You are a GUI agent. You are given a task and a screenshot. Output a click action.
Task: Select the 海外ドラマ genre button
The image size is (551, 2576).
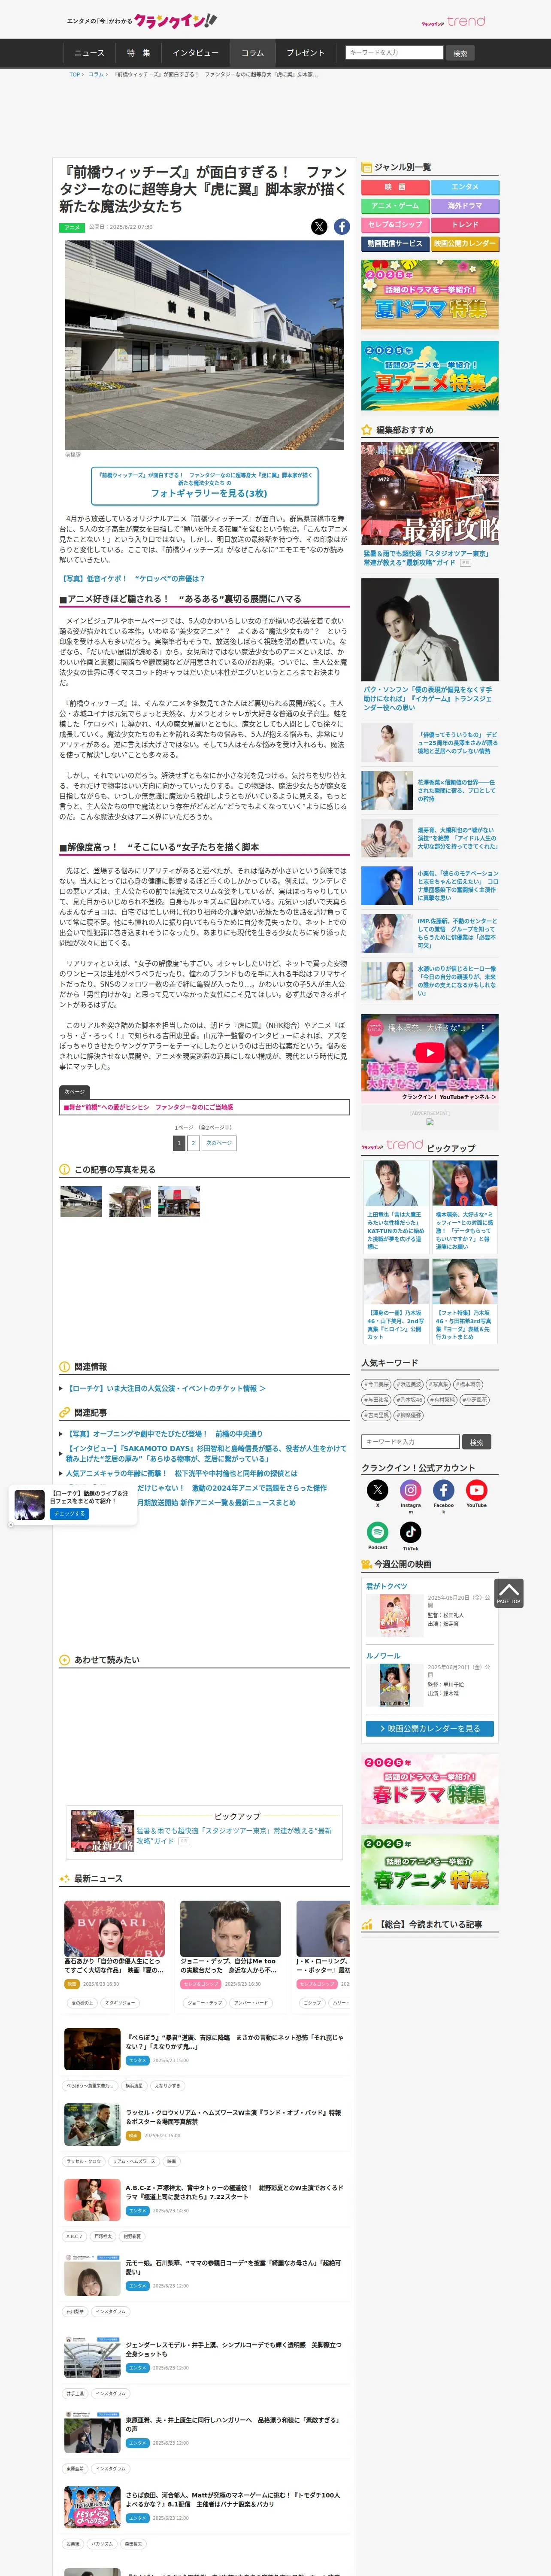coord(465,206)
